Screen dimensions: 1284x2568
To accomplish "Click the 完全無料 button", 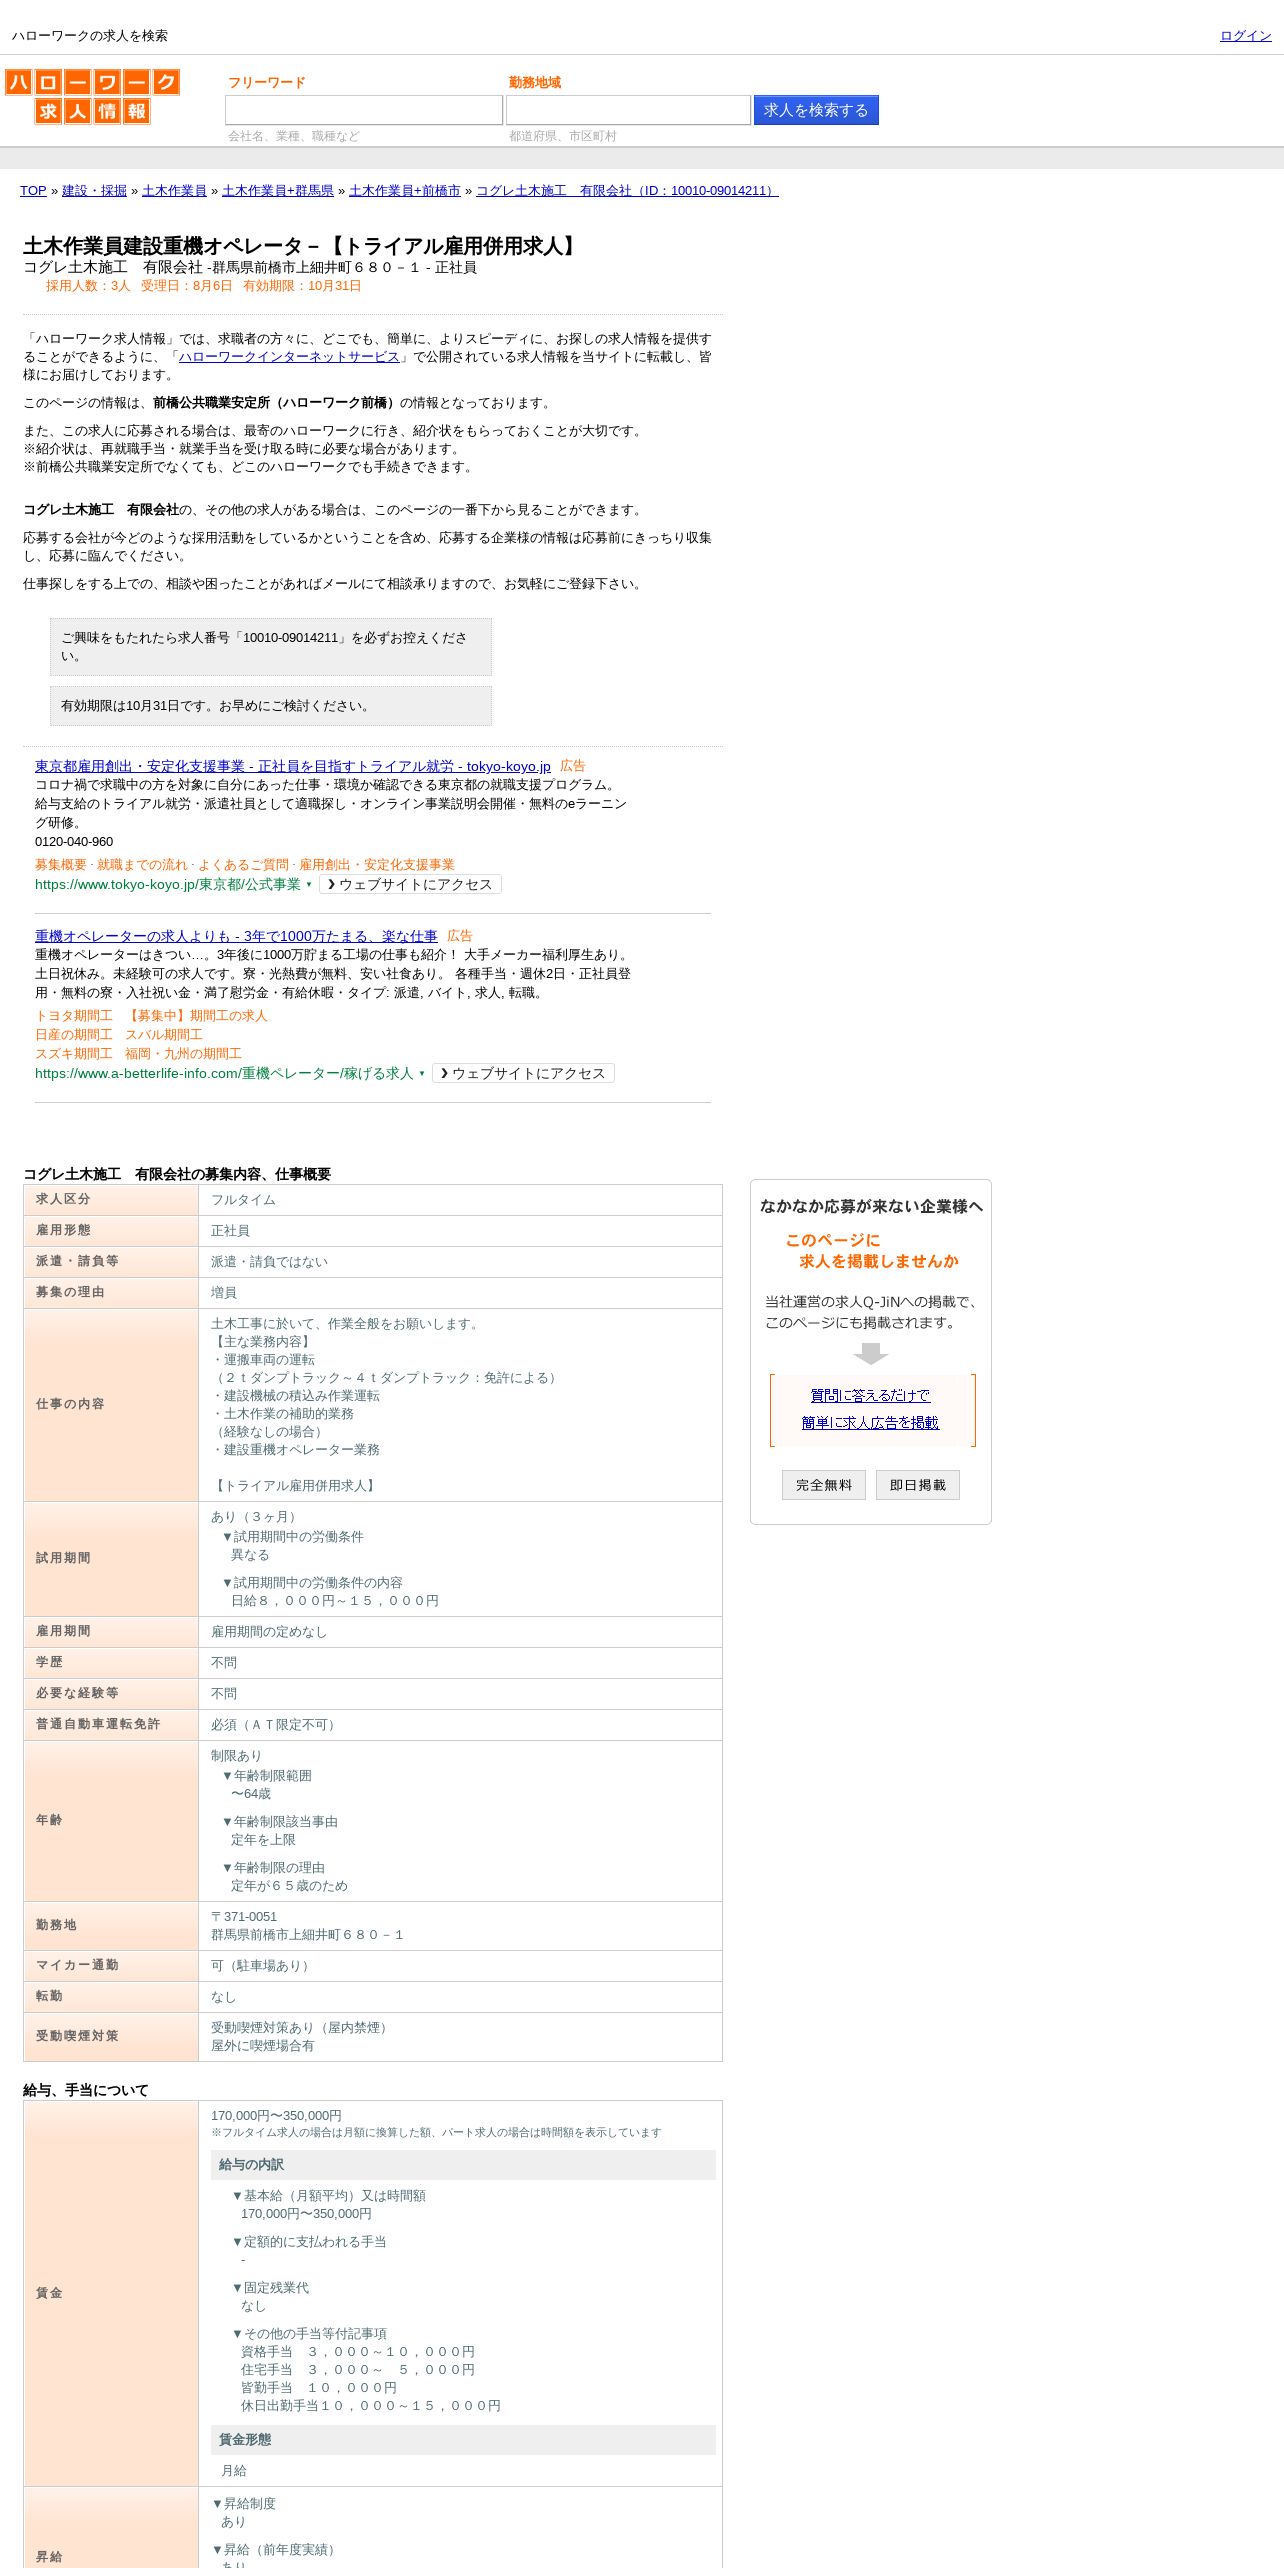I will (824, 1485).
